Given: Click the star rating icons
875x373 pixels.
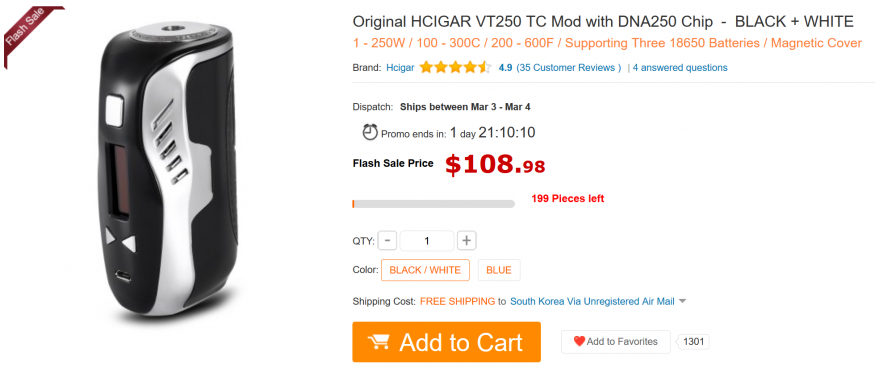Looking at the screenshot, I should tap(455, 68).
